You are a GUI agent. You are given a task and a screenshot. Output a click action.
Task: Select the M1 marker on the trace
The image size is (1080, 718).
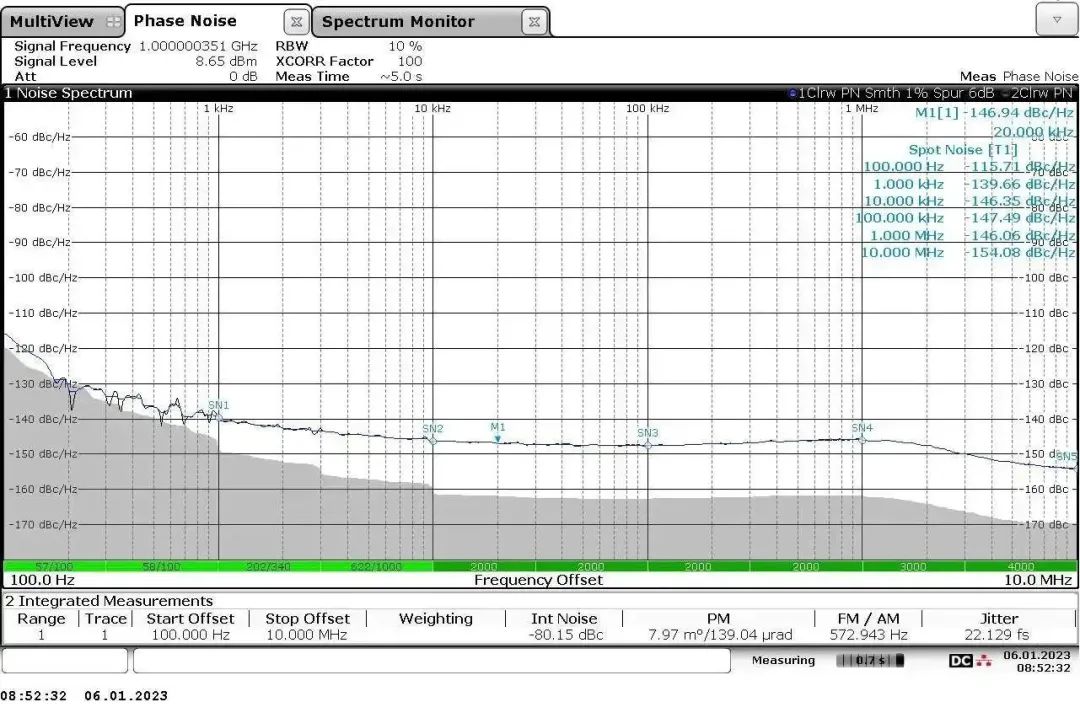(x=497, y=438)
